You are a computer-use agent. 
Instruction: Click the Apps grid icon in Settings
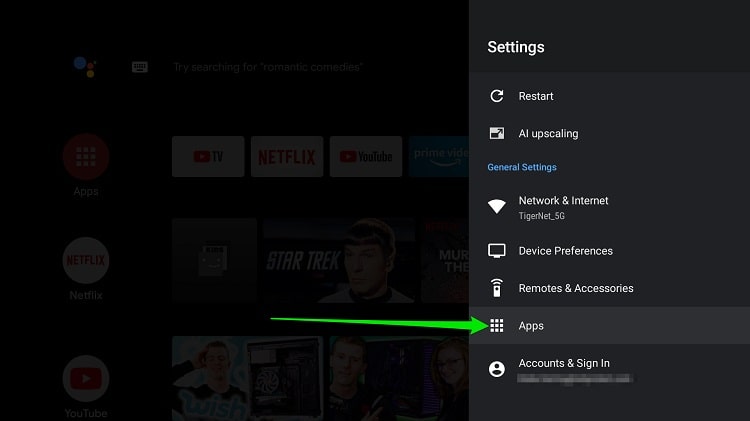(496, 325)
